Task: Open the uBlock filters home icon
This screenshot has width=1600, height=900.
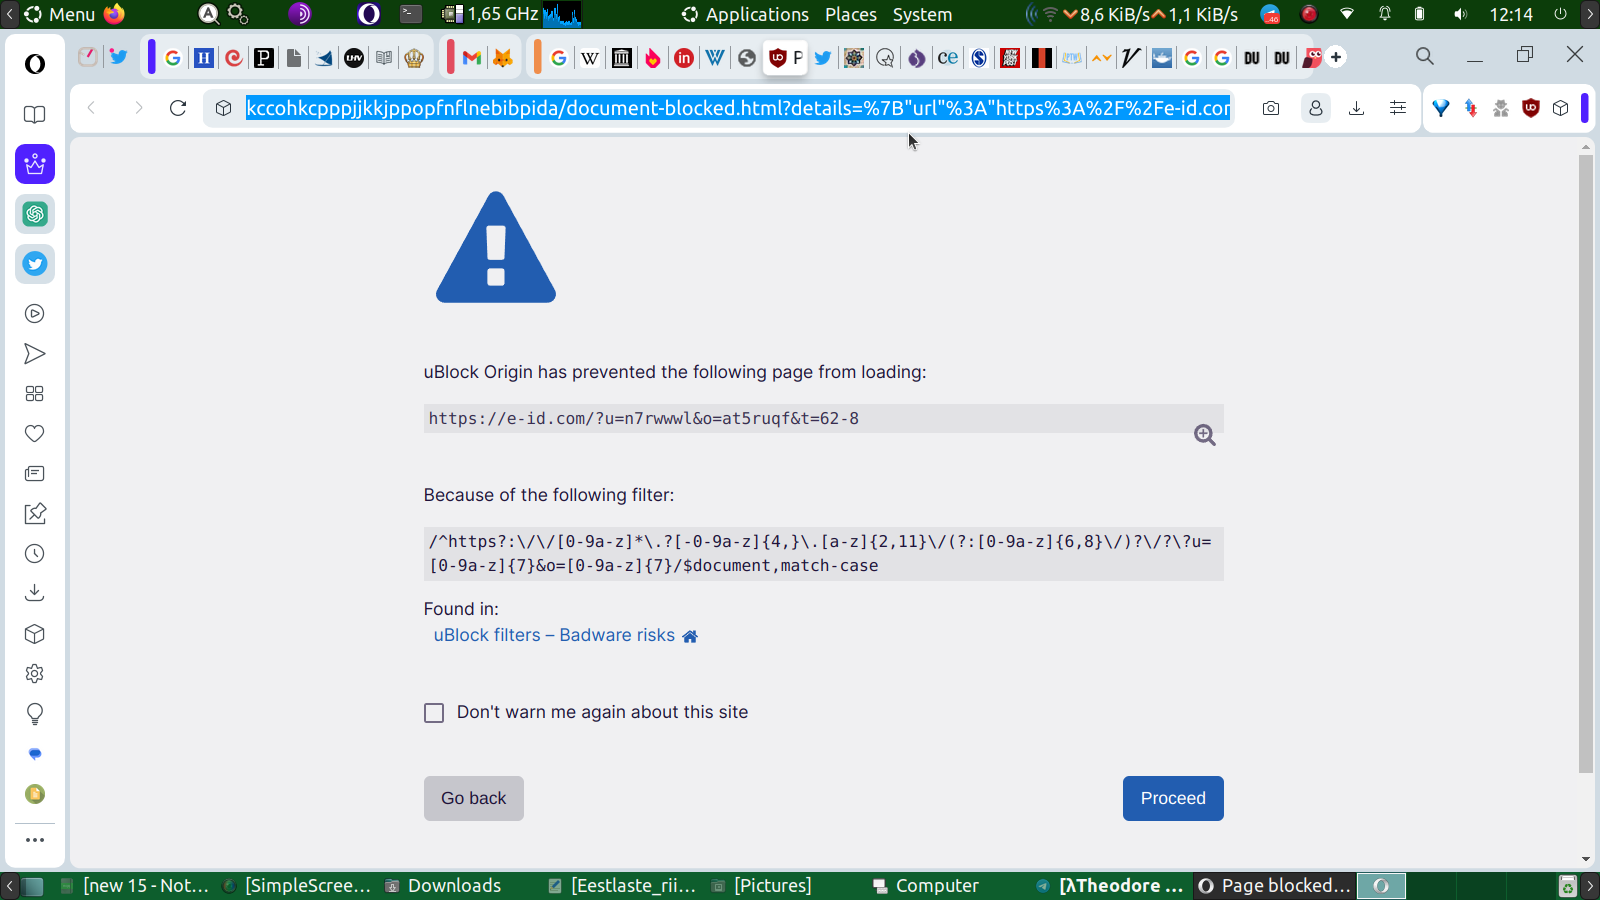Action: click(x=690, y=636)
